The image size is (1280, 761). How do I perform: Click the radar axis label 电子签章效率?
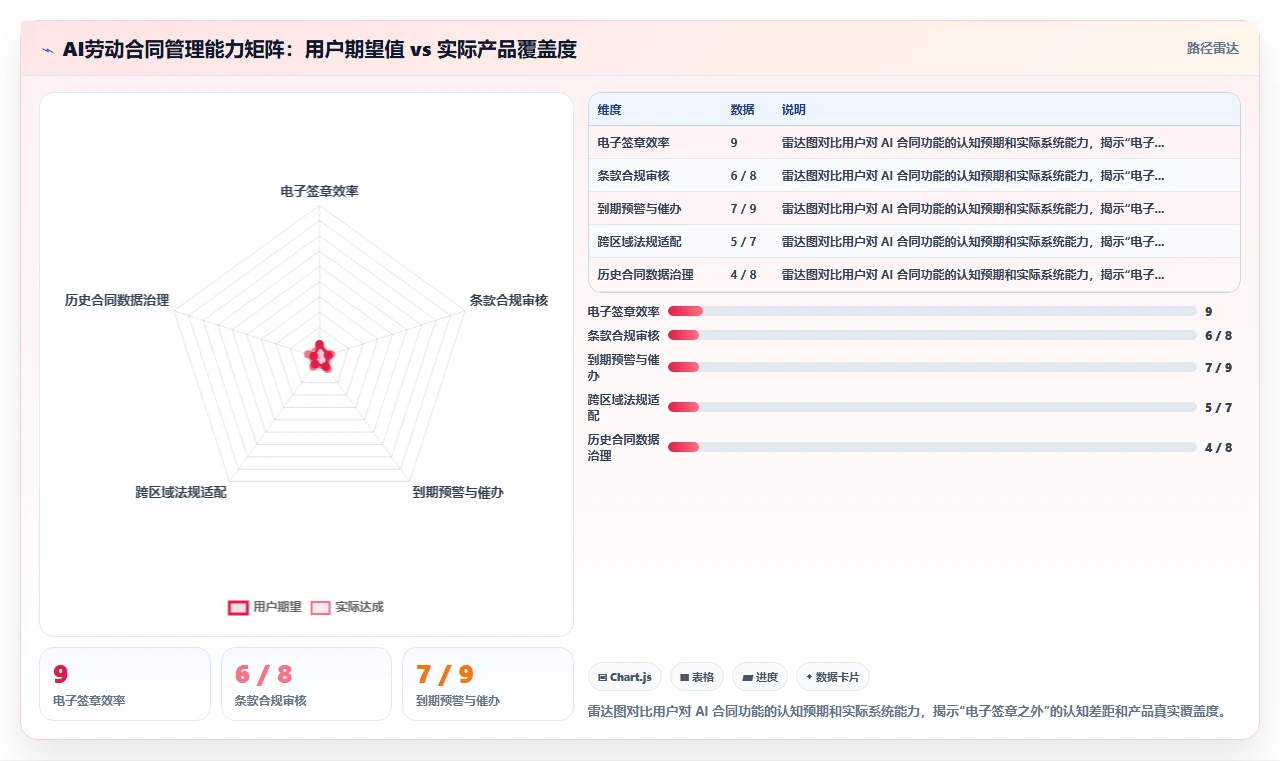(x=319, y=191)
